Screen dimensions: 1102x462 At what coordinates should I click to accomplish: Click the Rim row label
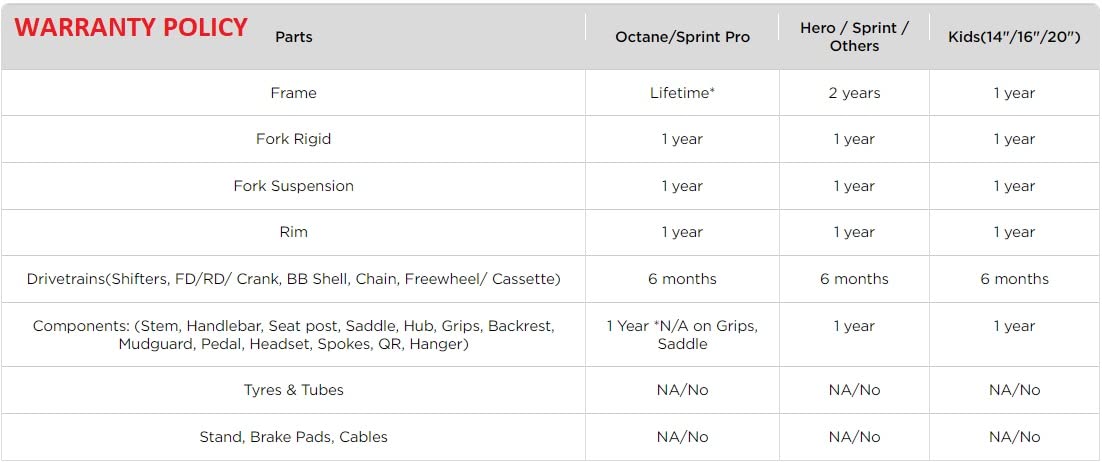293,232
